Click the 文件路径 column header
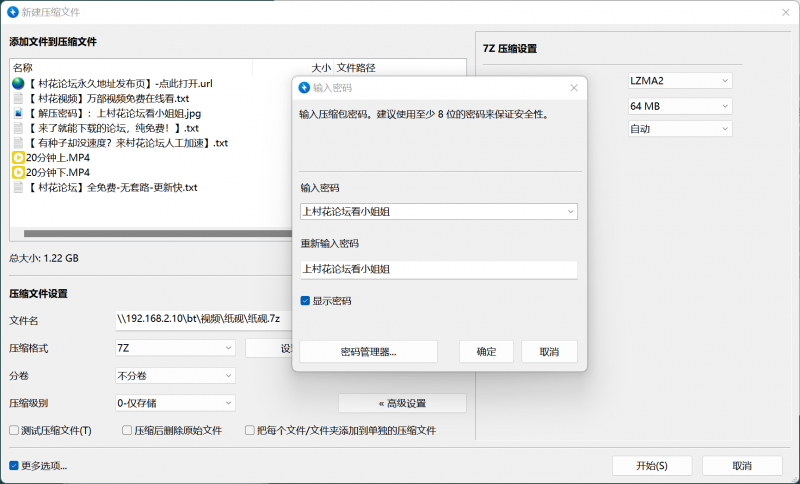This screenshot has width=800, height=484. pyautogui.click(x=356, y=68)
